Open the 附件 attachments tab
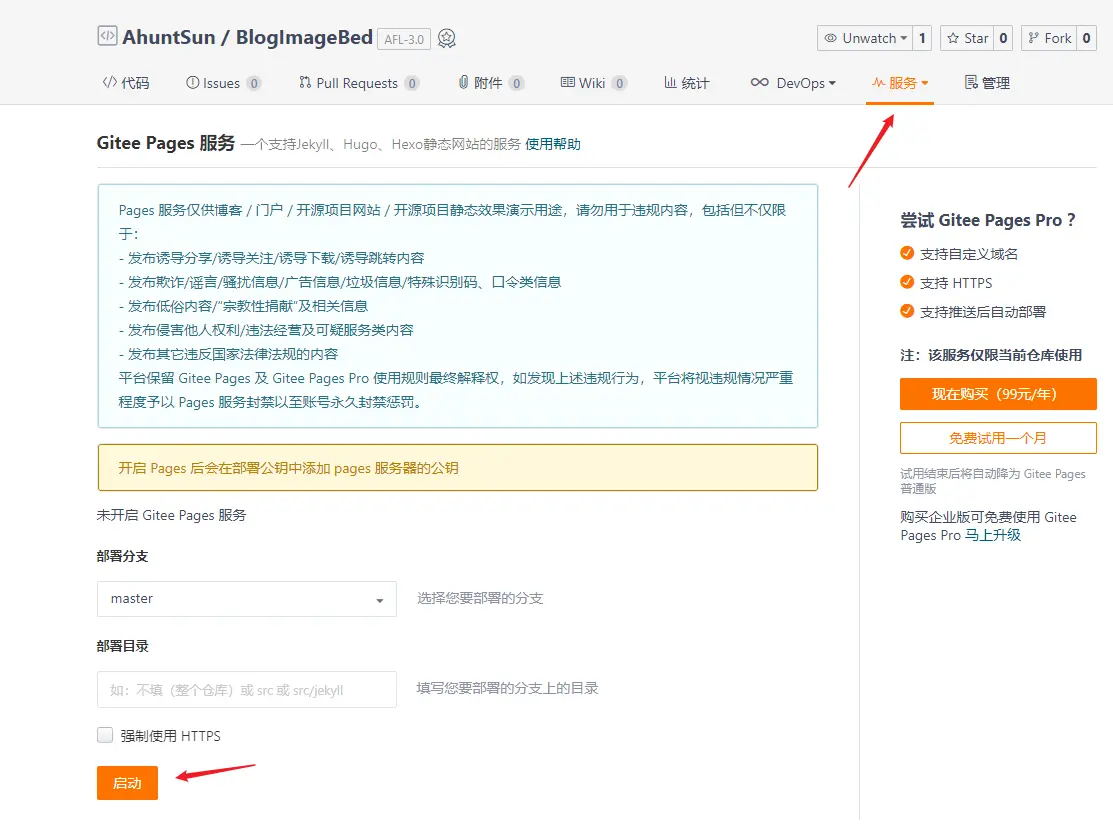1113x828 pixels. [490, 83]
